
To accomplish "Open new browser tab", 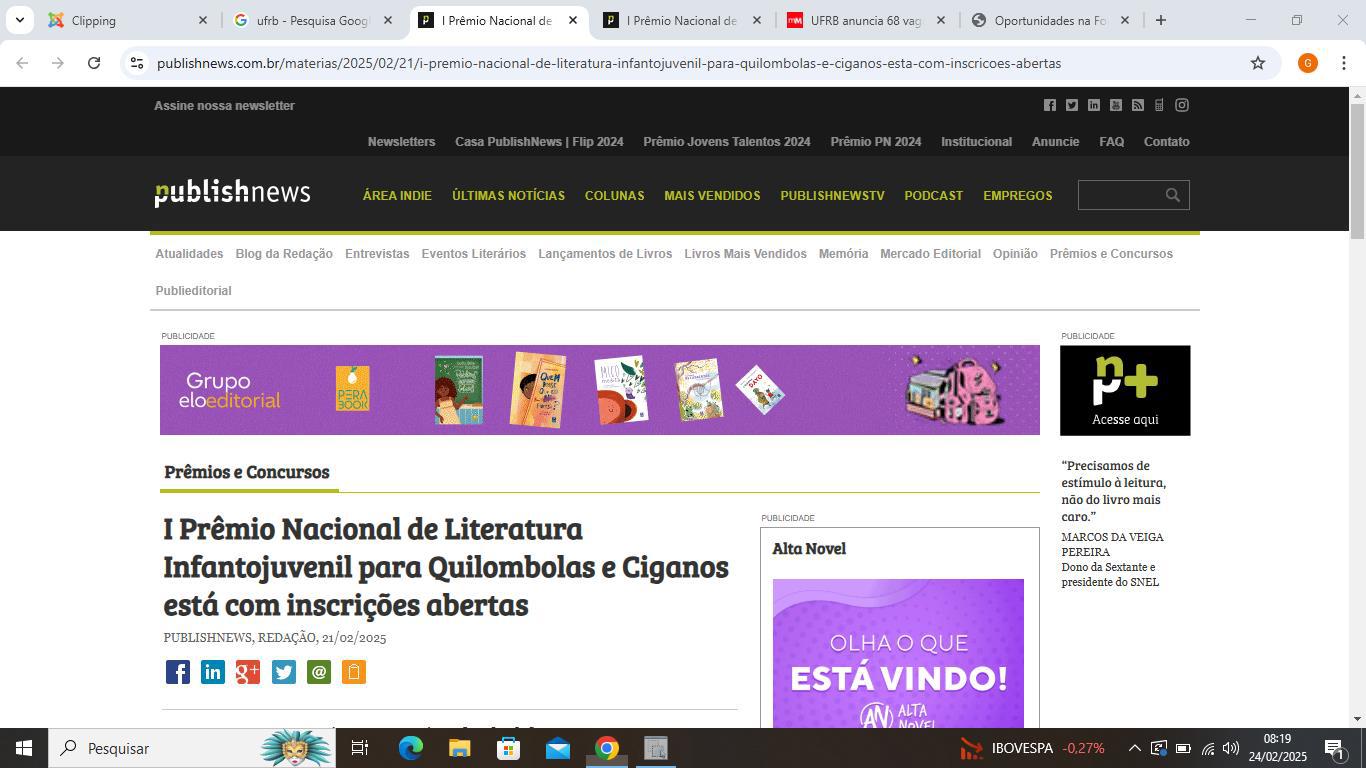I will click(1160, 20).
